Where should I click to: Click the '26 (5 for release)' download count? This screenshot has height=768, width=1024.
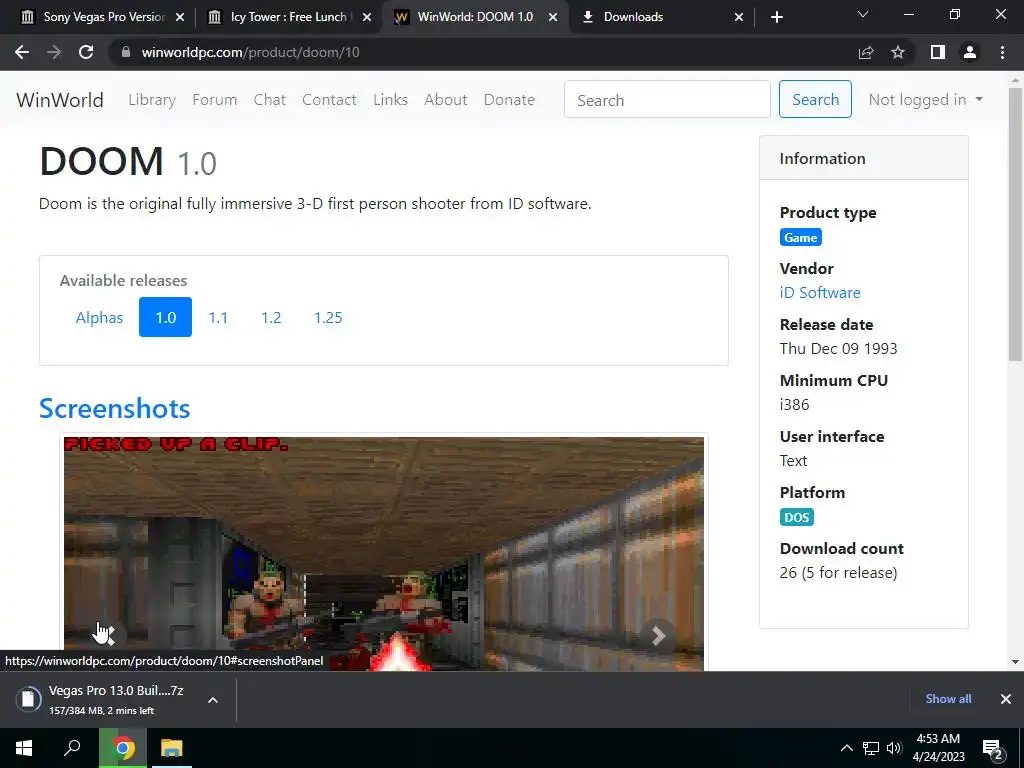click(x=839, y=573)
